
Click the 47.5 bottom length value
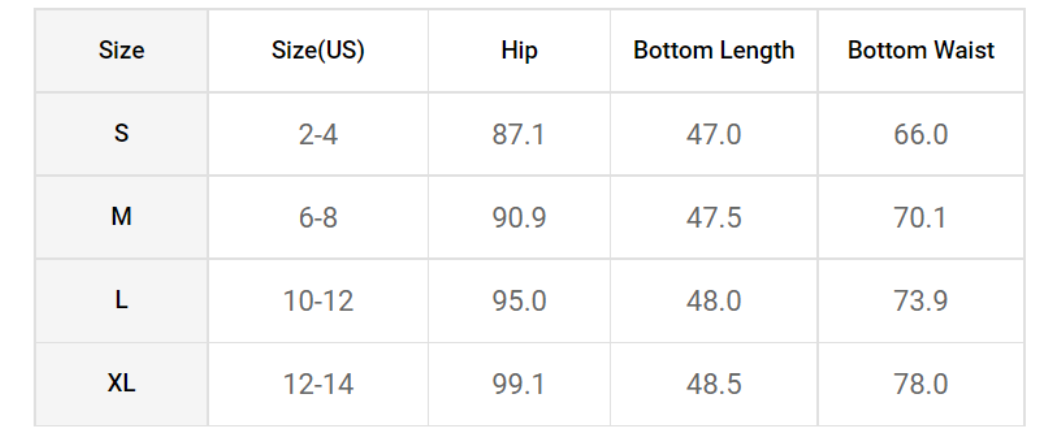714,218
